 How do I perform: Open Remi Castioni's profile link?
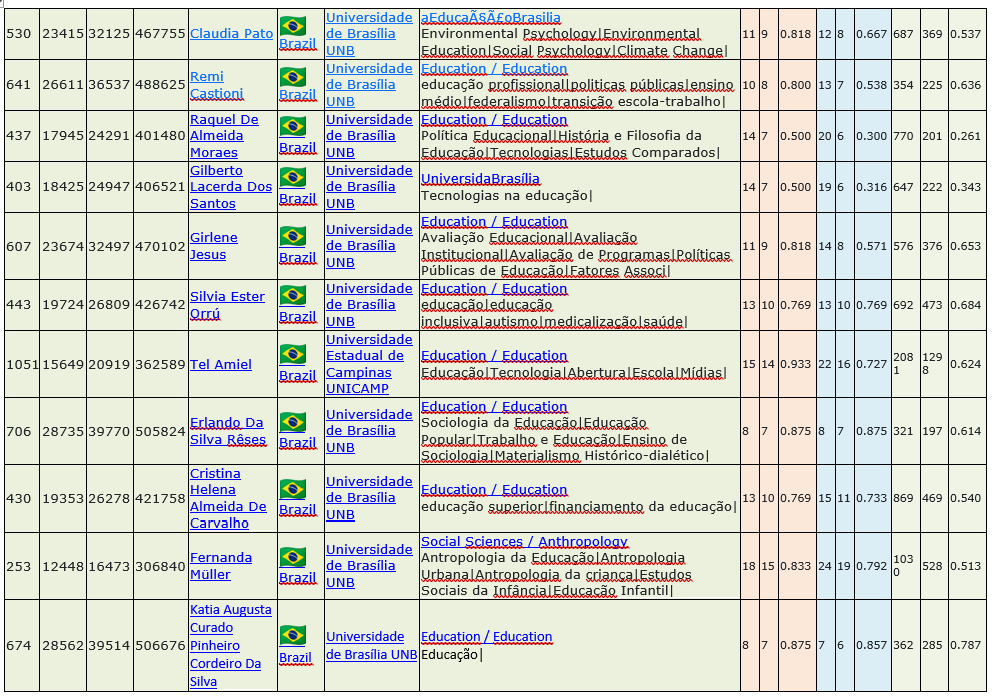coord(217,85)
